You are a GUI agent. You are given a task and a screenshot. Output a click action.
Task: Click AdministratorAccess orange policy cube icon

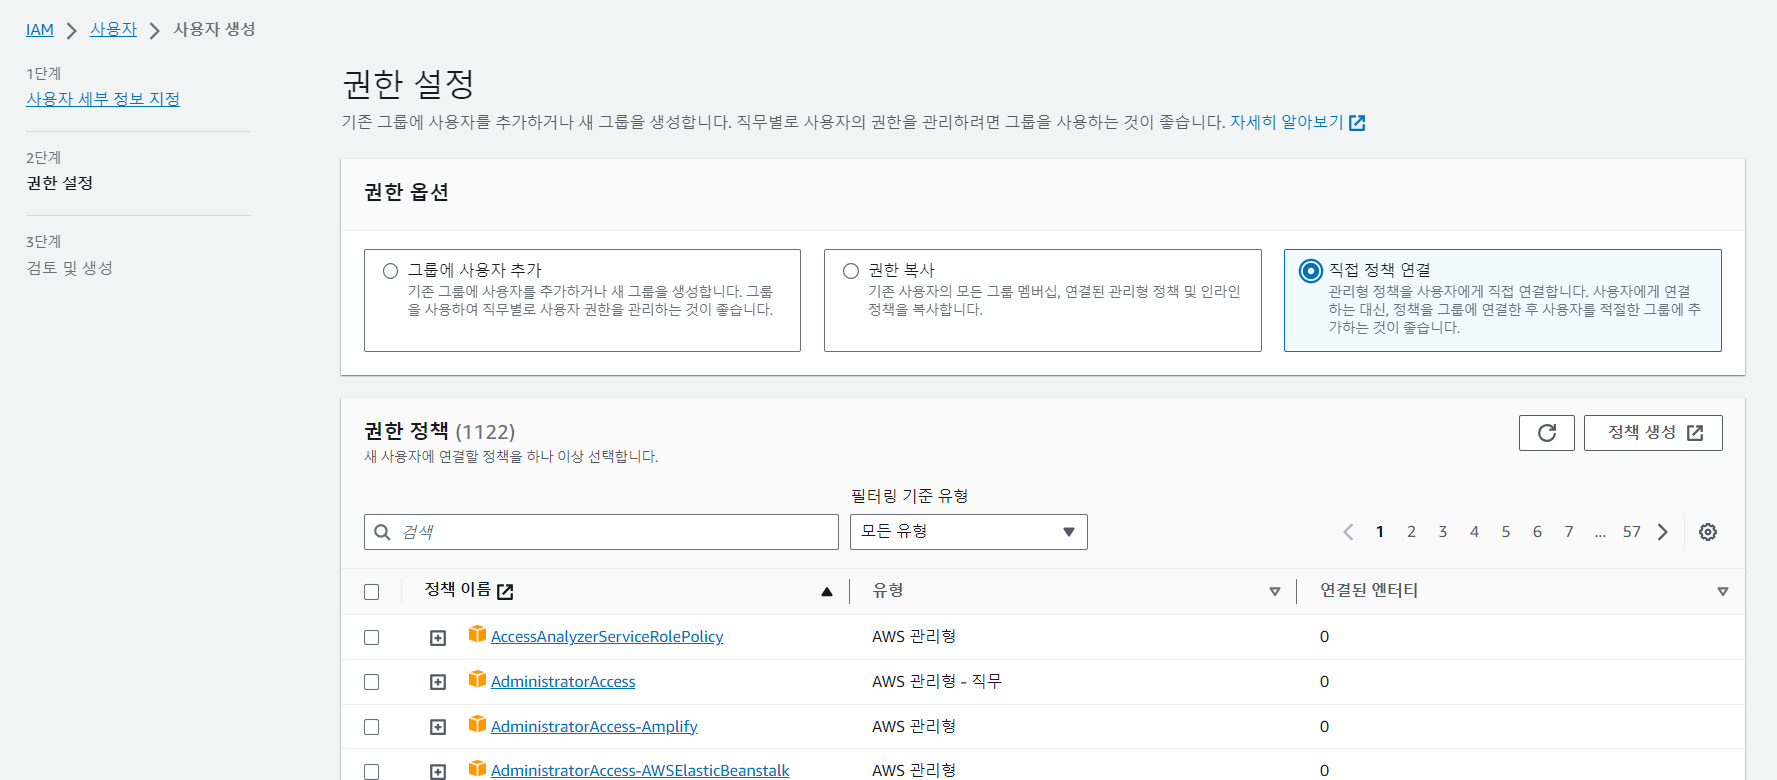tap(477, 679)
